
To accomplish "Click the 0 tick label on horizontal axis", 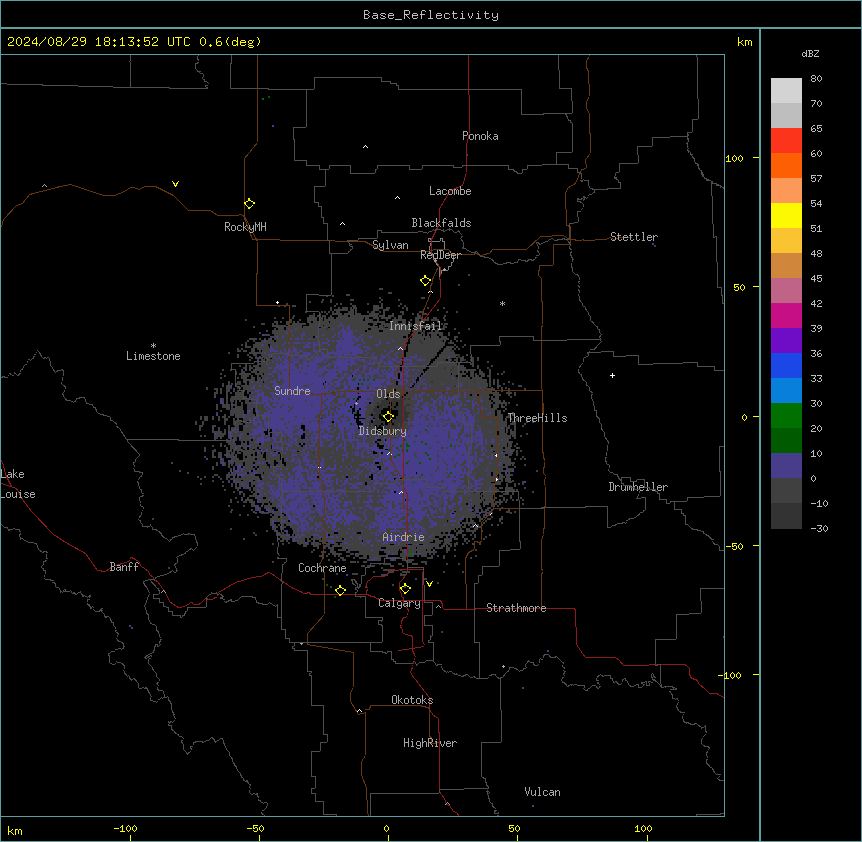I will point(386,828).
